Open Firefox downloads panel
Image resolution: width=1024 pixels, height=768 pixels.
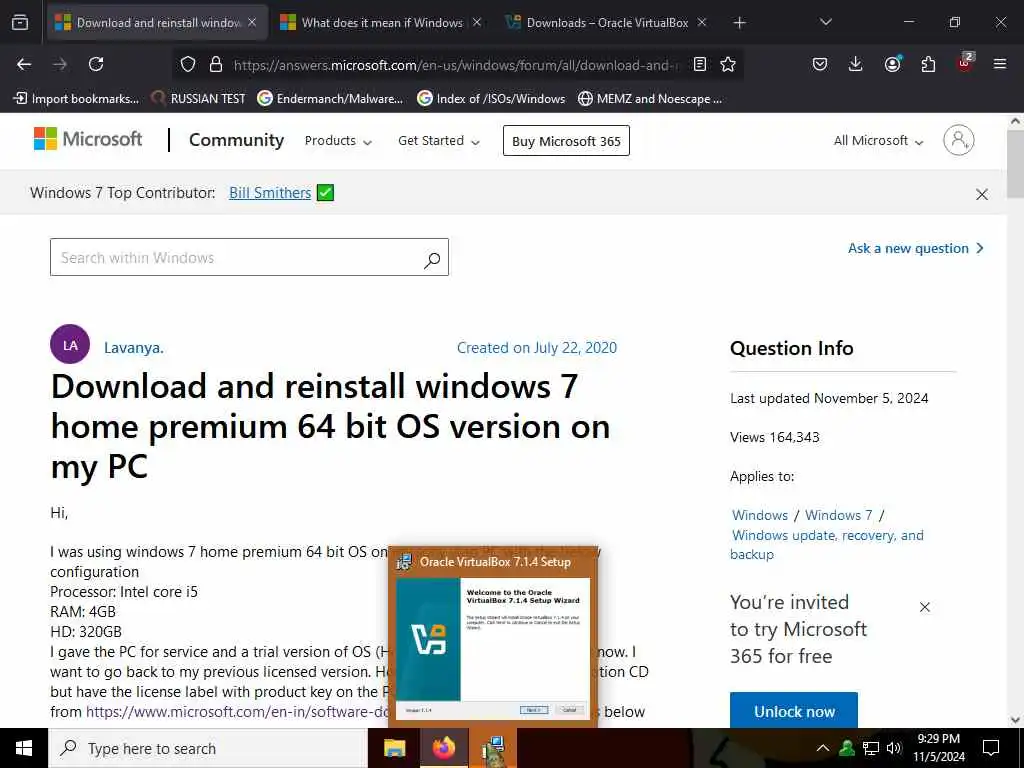[856, 64]
